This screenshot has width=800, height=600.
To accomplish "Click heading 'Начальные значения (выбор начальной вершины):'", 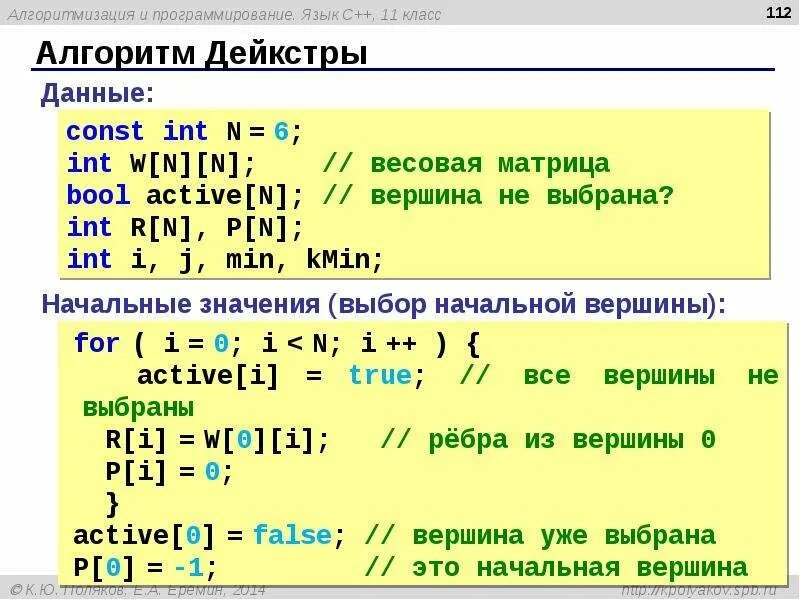I will pos(383,305).
